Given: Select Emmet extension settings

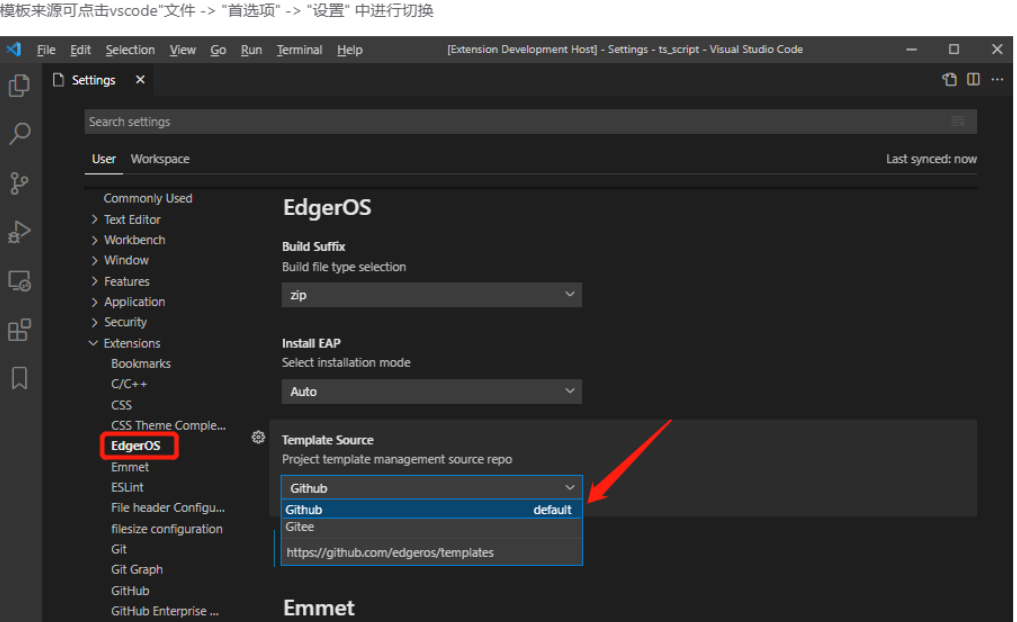Looking at the screenshot, I should pos(130,467).
